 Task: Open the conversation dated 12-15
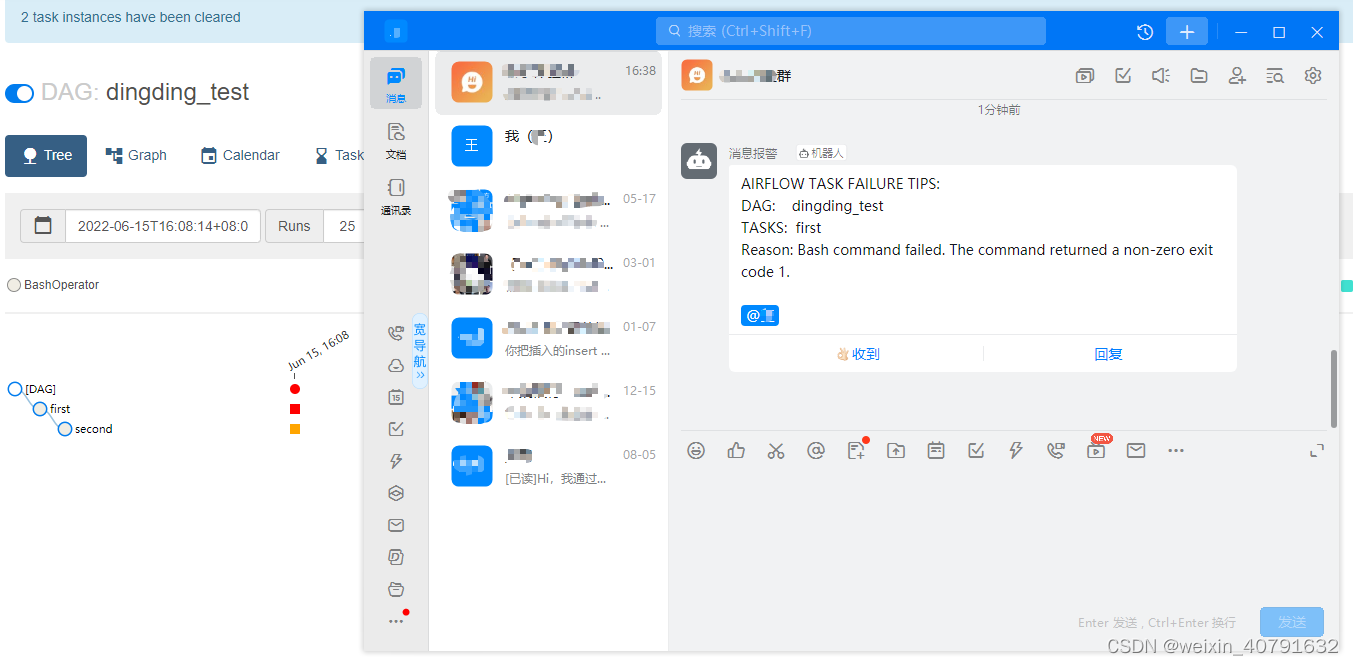(x=548, y=402)
